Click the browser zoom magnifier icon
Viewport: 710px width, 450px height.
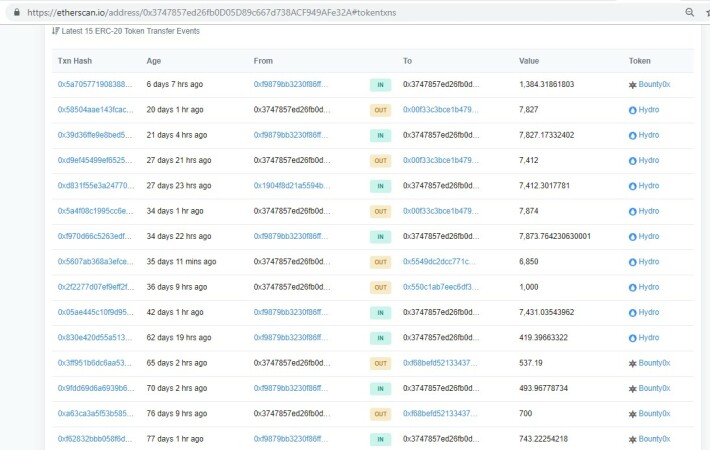click(689, 12)
